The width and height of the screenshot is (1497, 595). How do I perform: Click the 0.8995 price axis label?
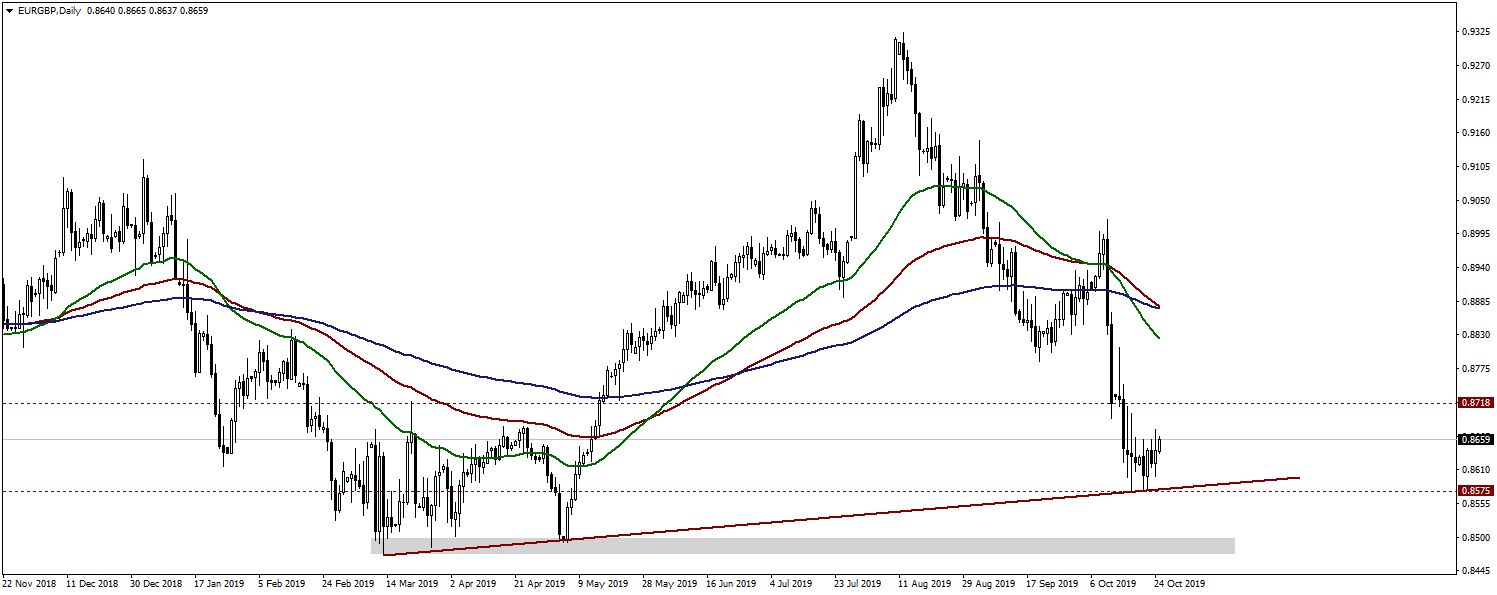coord(1475,234)
